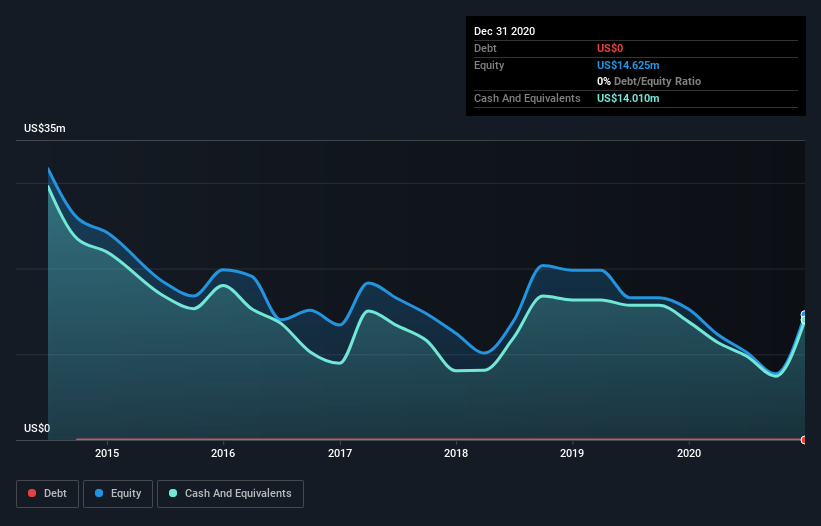Toggle the Cash And Equivalents legend button
Viewport: 821px width, 526px height.
pyautogui.click(x=230, y=494)
